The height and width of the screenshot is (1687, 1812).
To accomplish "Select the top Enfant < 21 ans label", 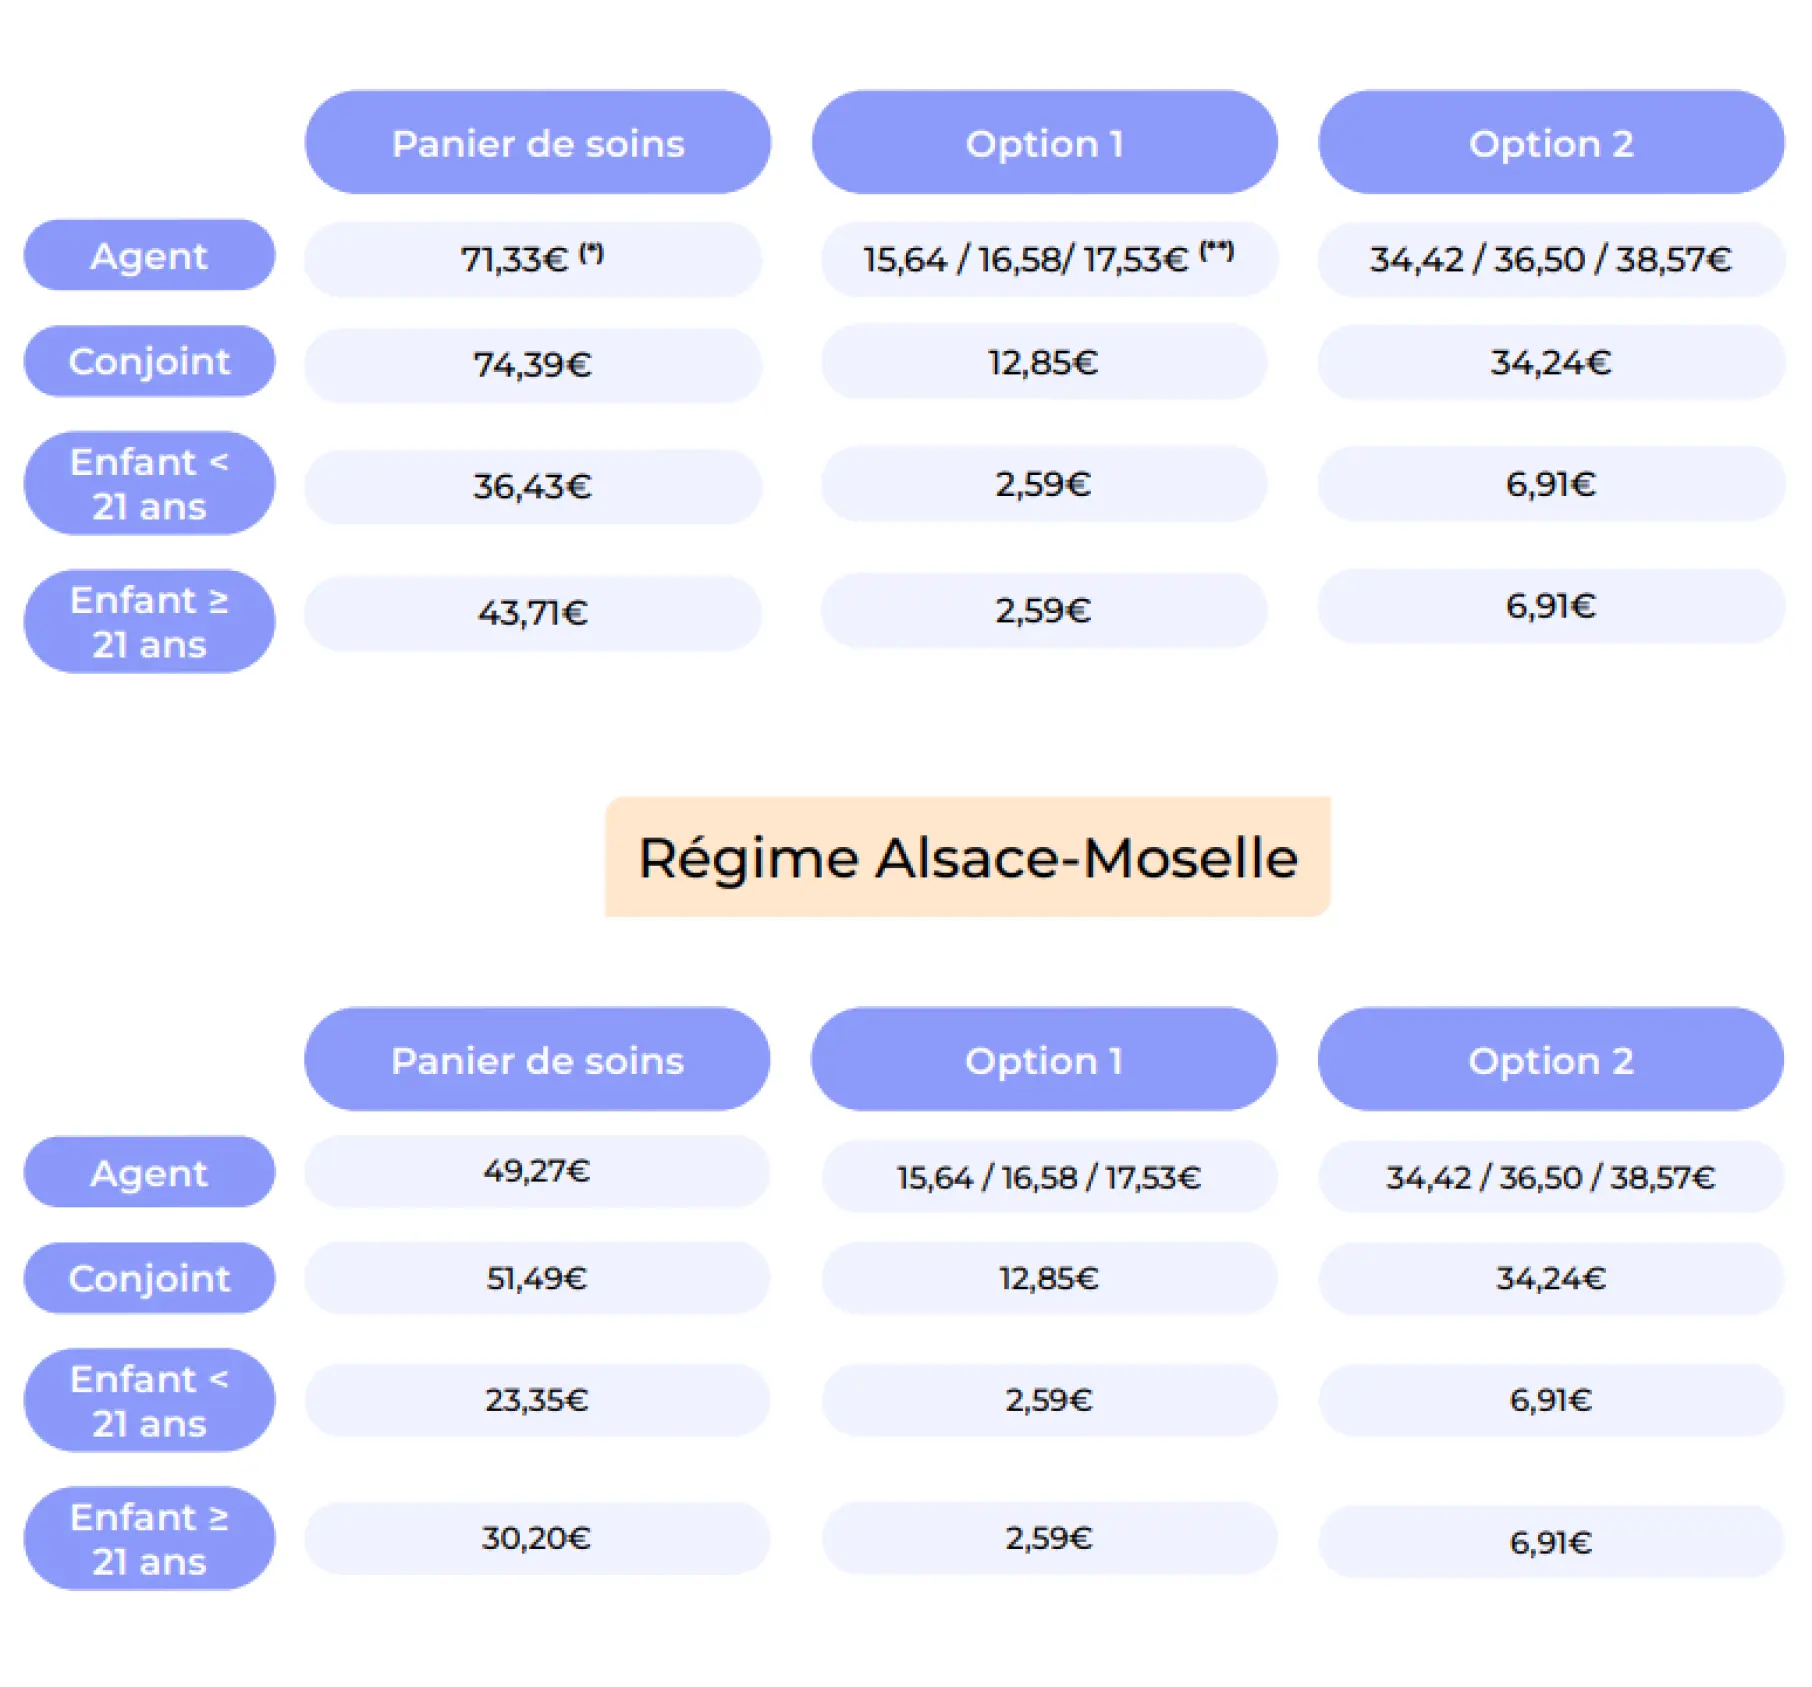I will coord(149,483).
